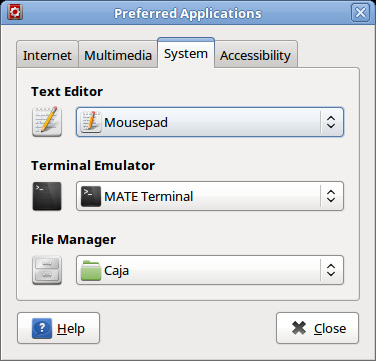
Task: Open the File Manager Caja dropdown
Action: click(210, 270)
